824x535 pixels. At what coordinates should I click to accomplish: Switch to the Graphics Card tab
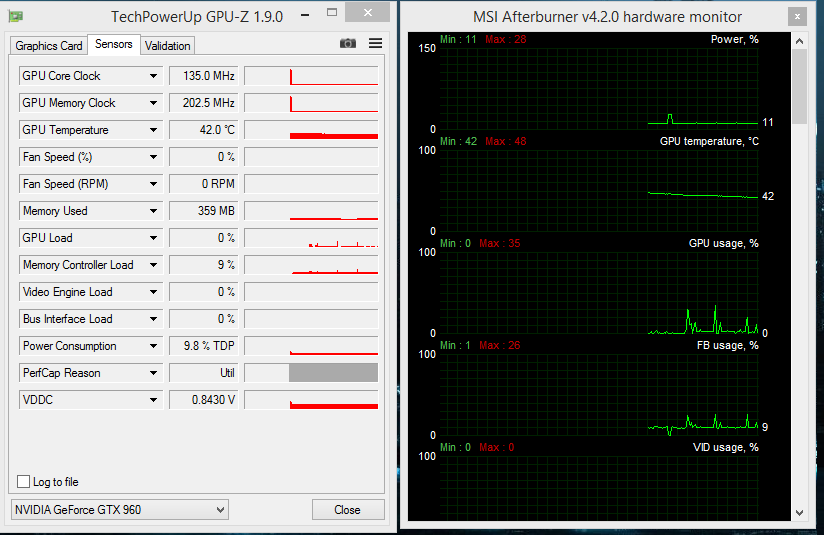[49, 46]
